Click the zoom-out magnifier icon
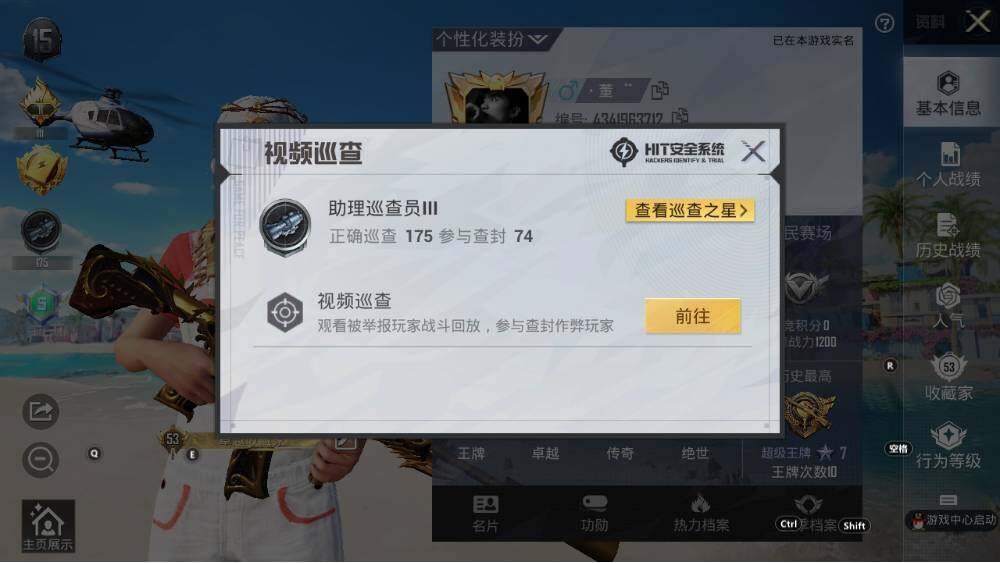This screenshot has width=1000, height=563. (41, 459)
